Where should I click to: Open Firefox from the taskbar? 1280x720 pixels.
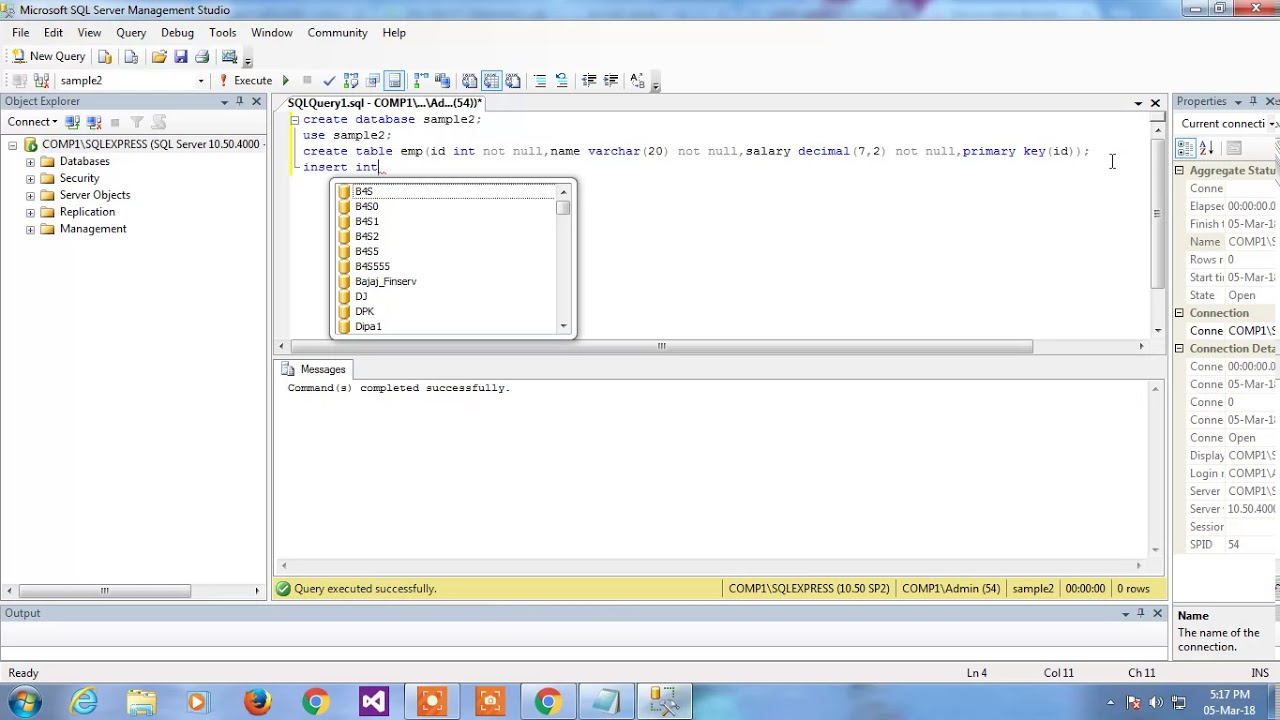(x=257, y=702)
